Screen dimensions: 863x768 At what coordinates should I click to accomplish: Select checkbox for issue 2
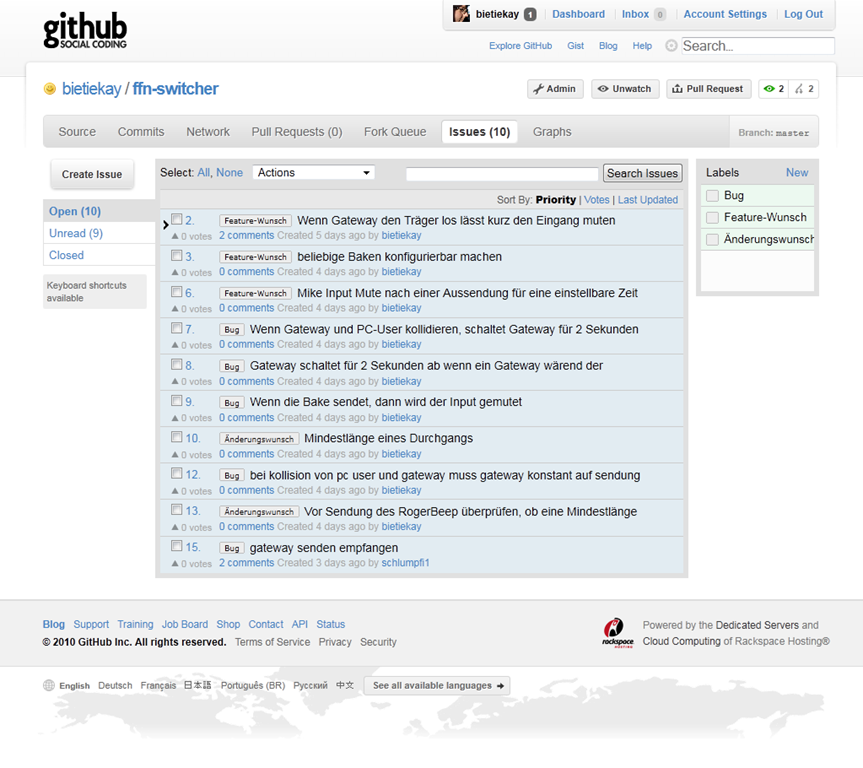(x=177, y=219)
